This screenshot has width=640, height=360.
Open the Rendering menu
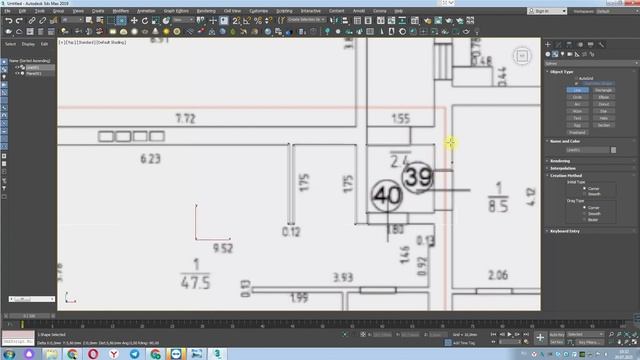click(x=206, y=11)
